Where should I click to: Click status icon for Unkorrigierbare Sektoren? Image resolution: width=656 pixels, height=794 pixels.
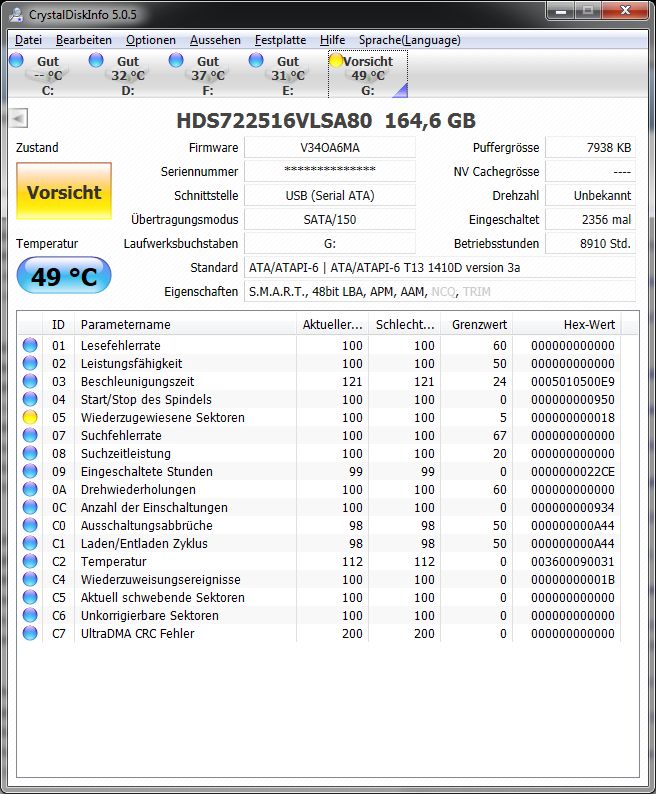[x=30, y=615]
